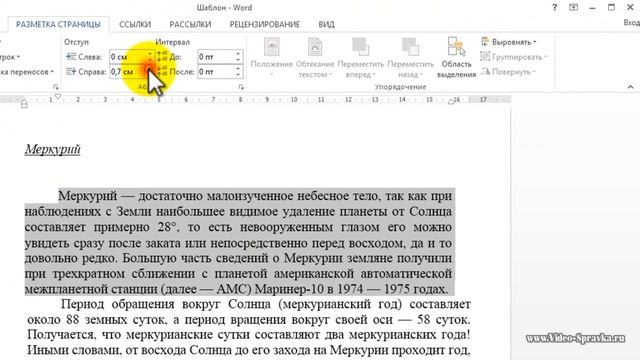Click the right indent (Справа) field
Viewport: 640px width, 360px height.
click(128, 72)
